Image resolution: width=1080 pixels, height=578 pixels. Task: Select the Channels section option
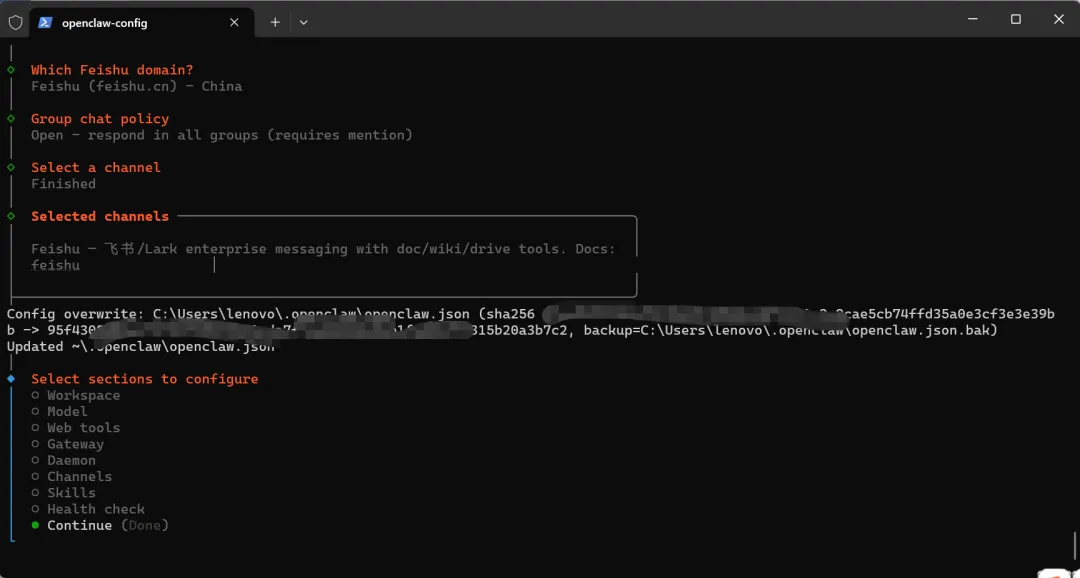72,477
